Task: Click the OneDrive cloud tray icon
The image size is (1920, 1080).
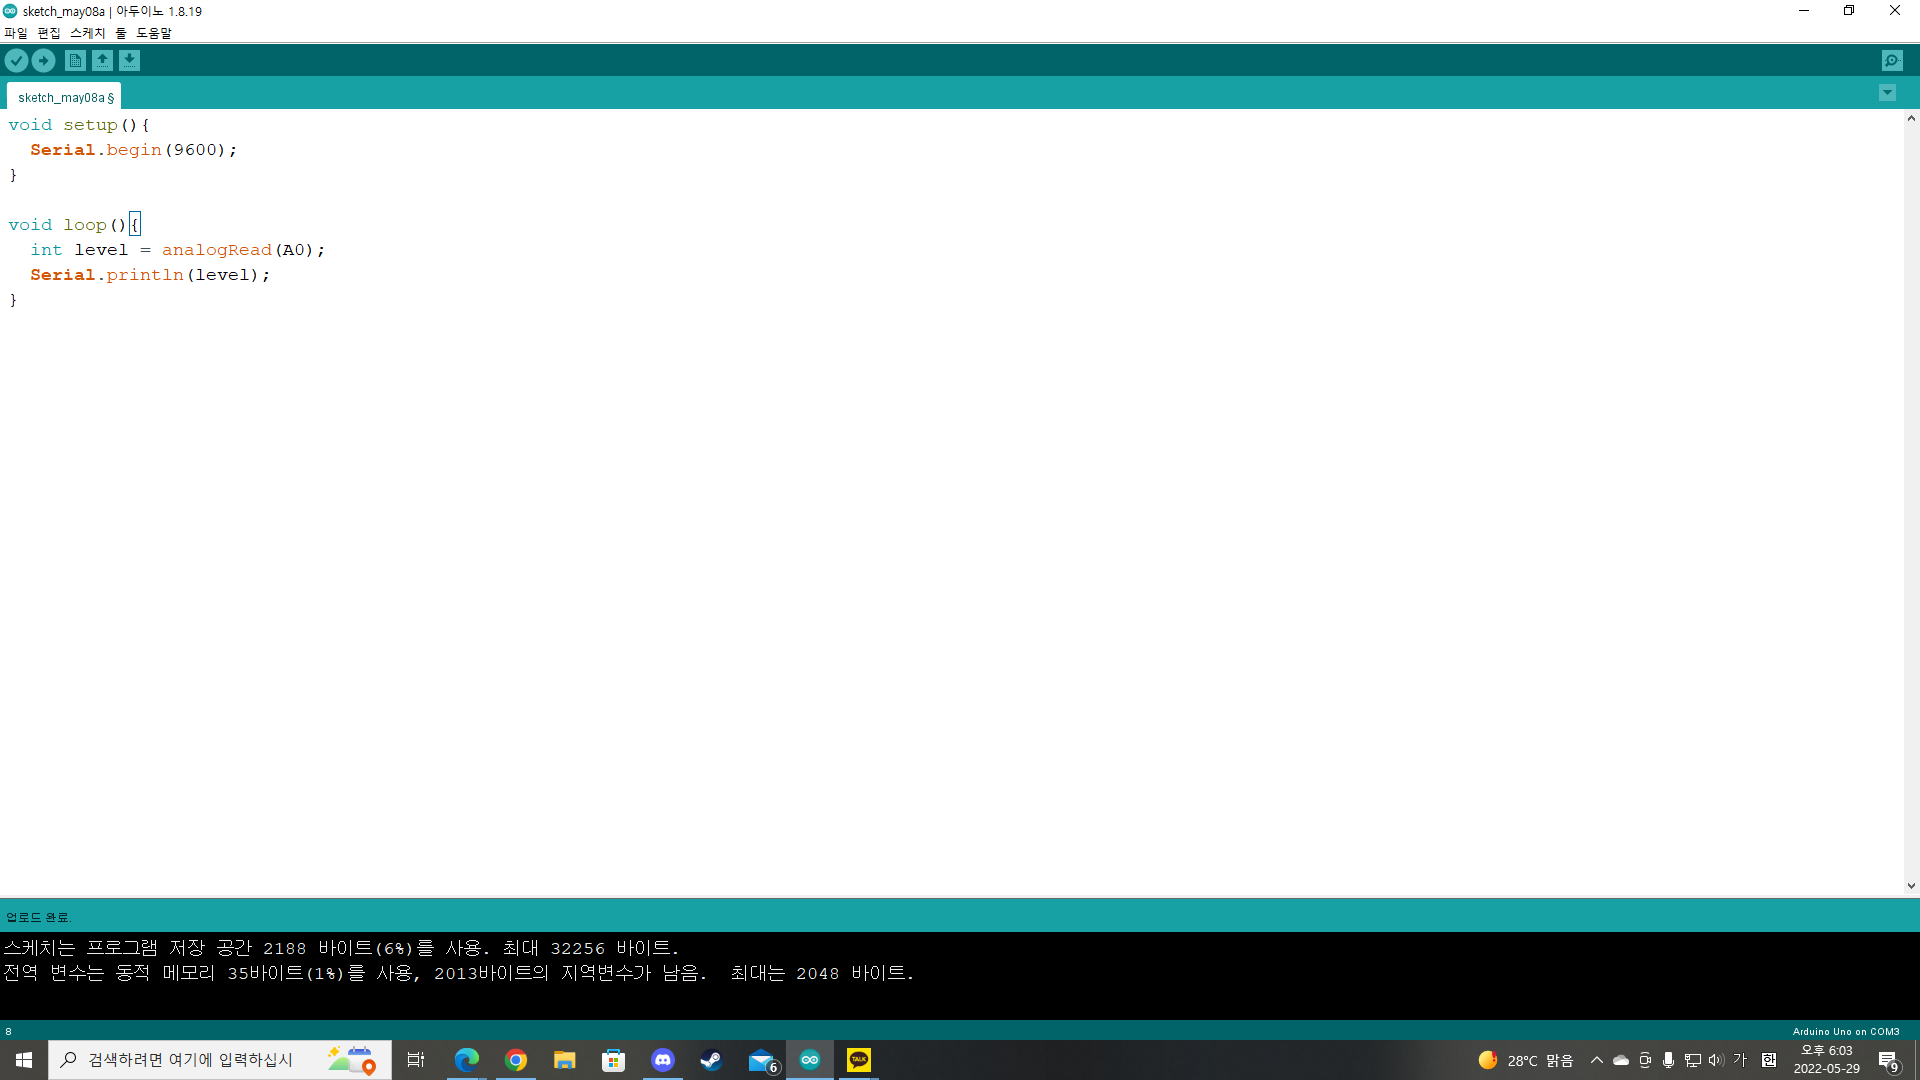Action: point(1621,1060)
